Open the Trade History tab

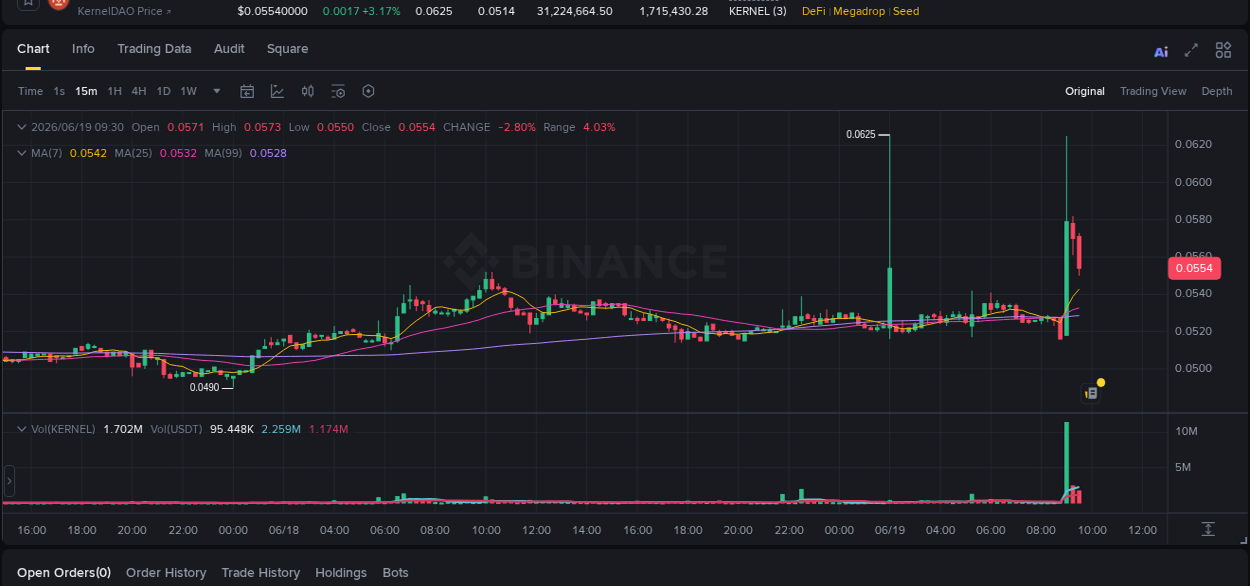point(260,573)
